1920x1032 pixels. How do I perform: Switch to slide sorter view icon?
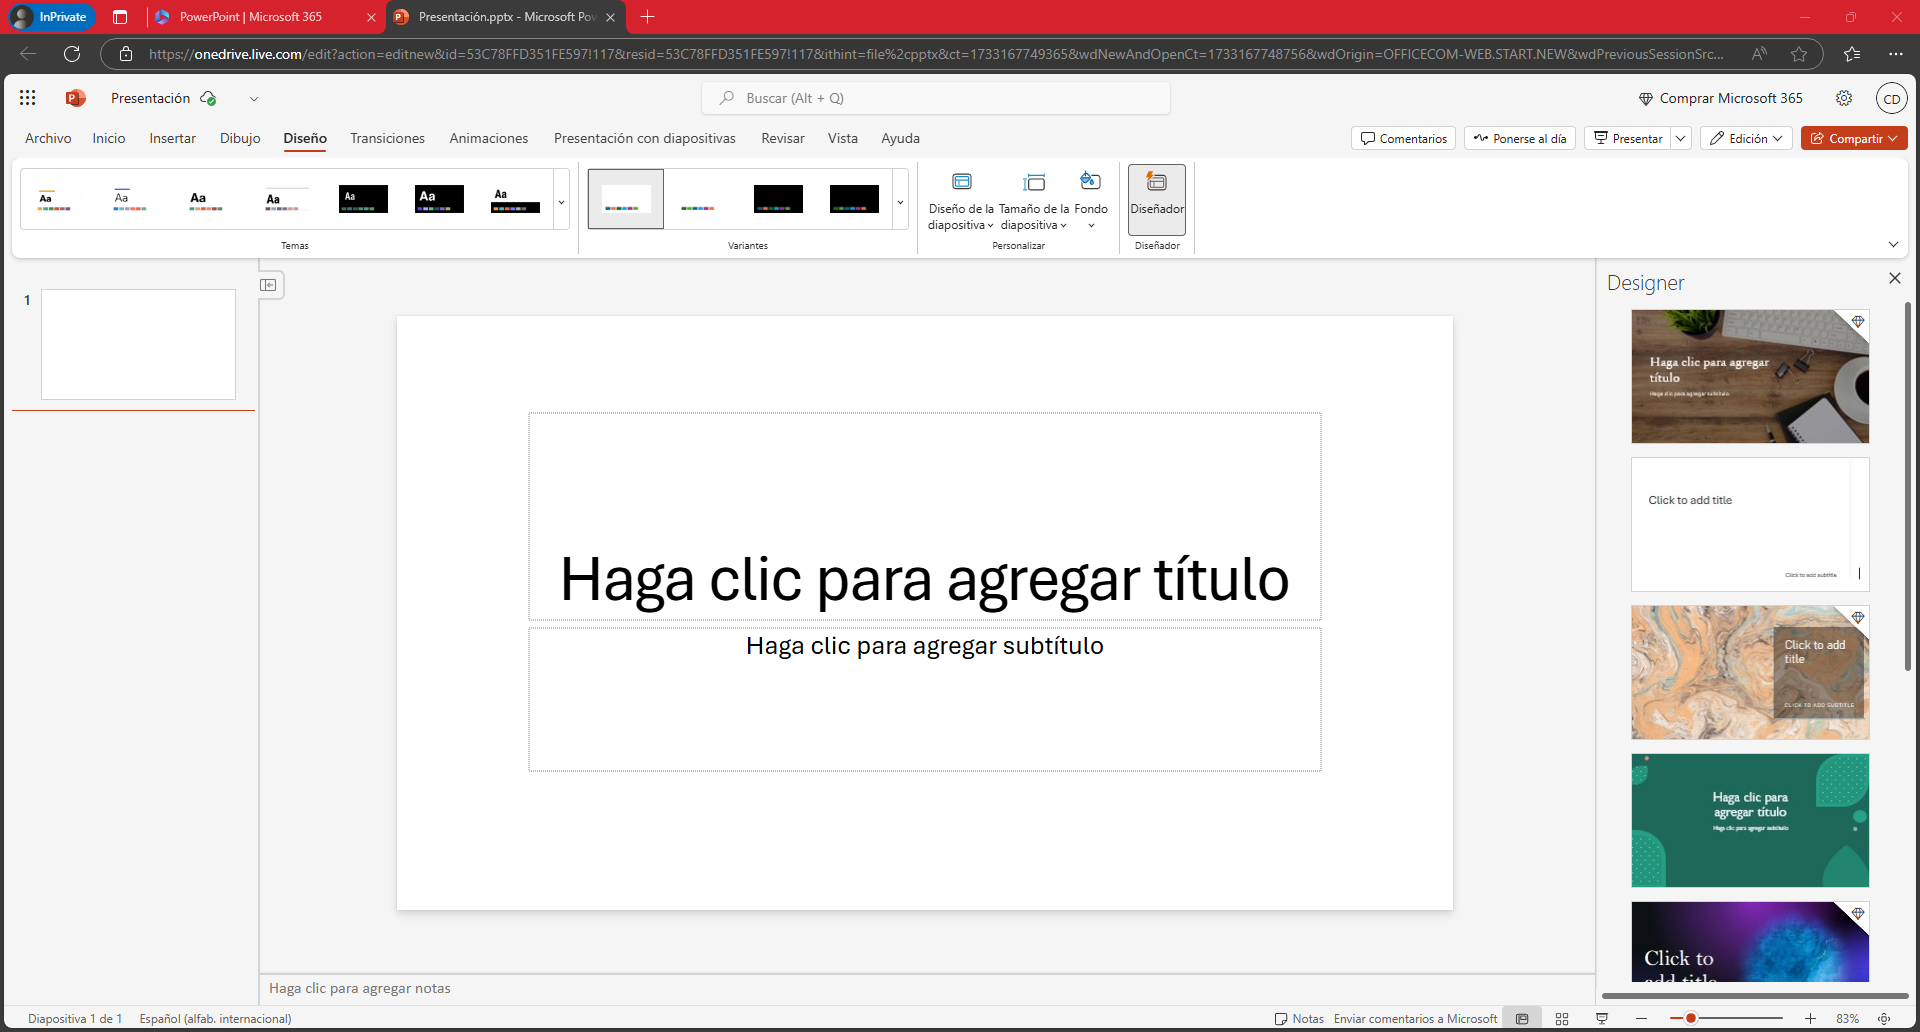tap(1561, 1019)
